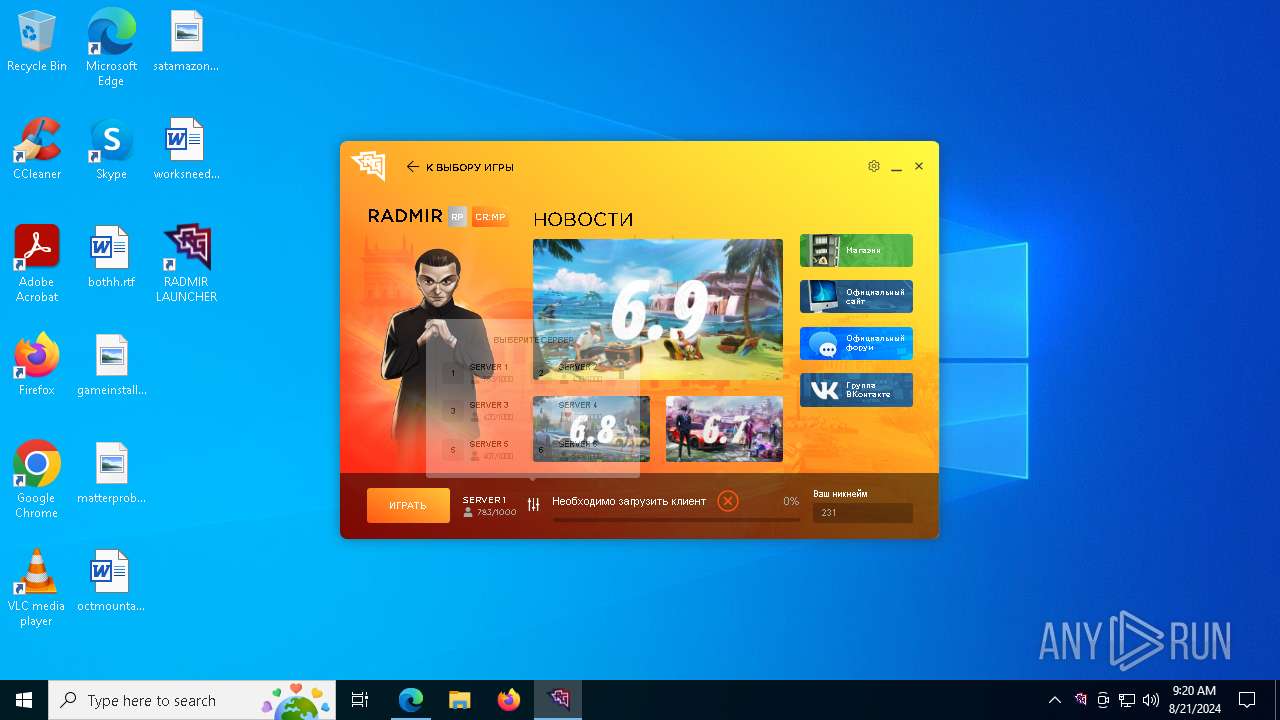1280x720 pixels.
Task: Cancel the client download with the X icon
Action: pos(728,501)
